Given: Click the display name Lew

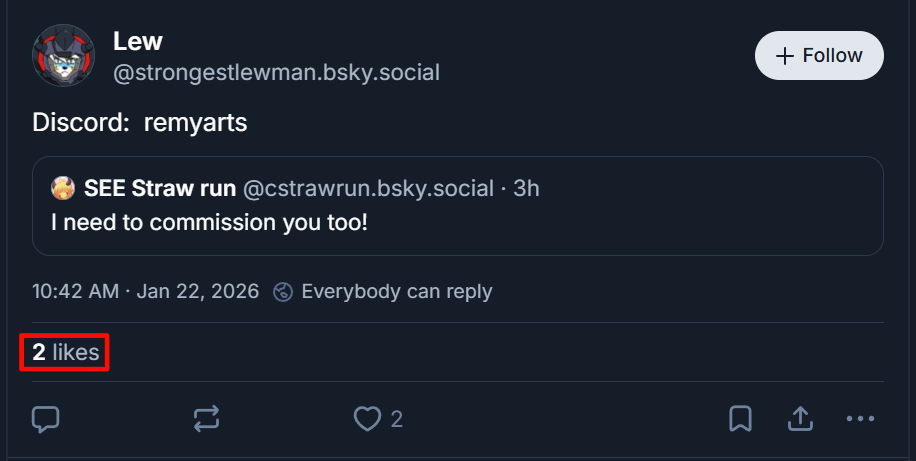Looking at the screenshot, I should [x=138, y=41].
